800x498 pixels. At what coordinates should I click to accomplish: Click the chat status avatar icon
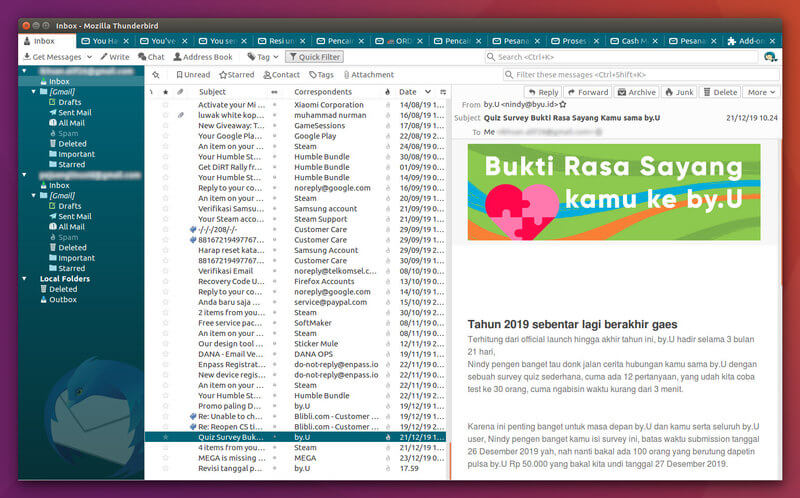pyautogui.click(x=769, y=57)
